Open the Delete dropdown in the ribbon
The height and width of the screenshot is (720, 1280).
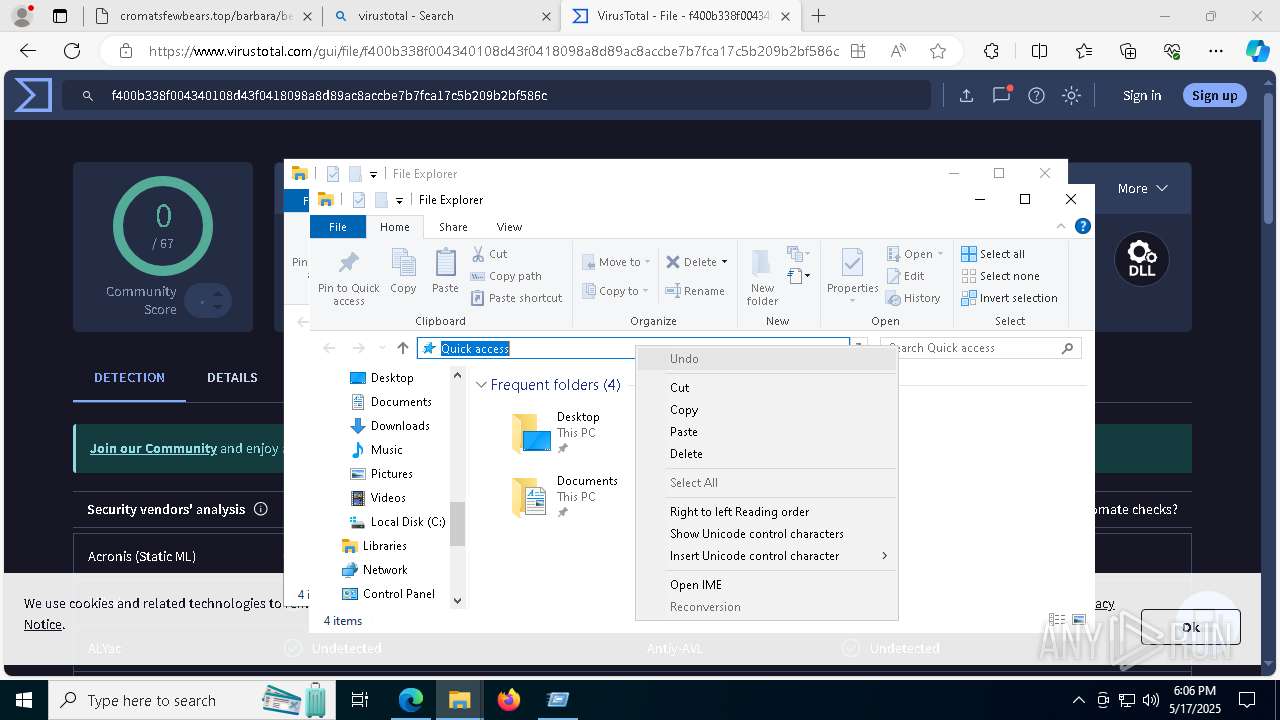724,262
